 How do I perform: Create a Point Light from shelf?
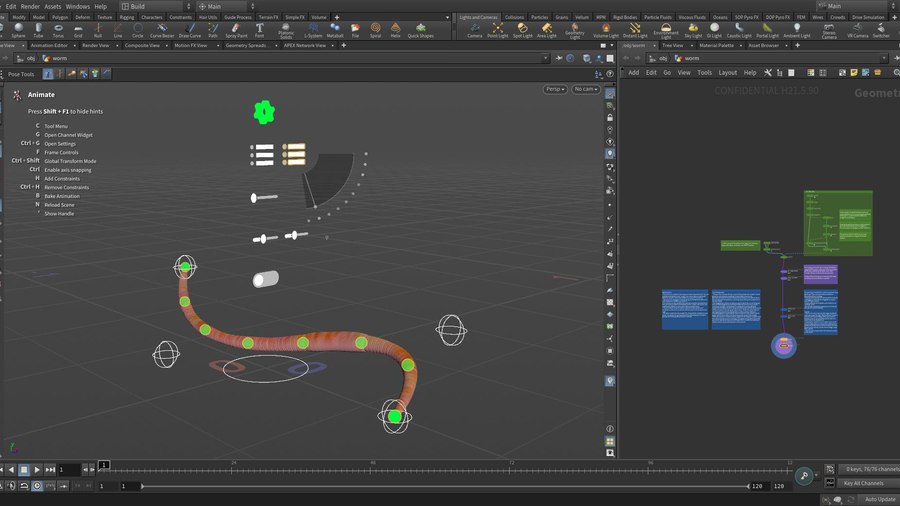coord(497,29)
